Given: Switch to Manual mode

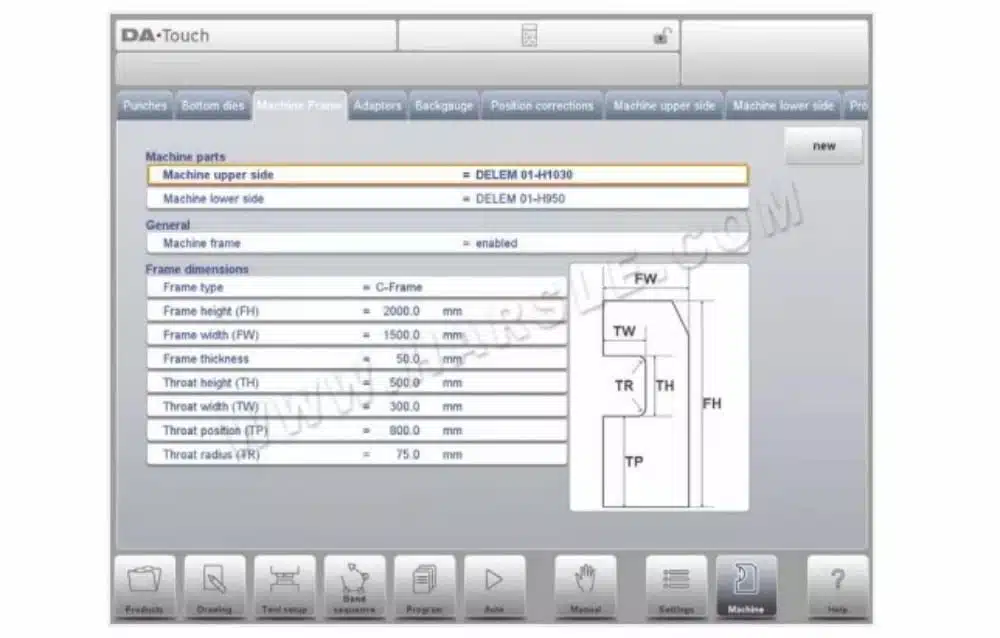Looking at the screenshot, I should coord(585,587).
